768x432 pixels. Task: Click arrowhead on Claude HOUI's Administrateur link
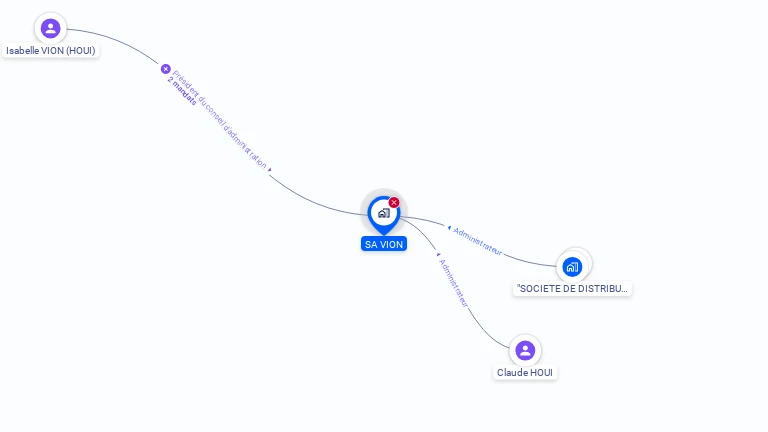click(x=438, y=255)
